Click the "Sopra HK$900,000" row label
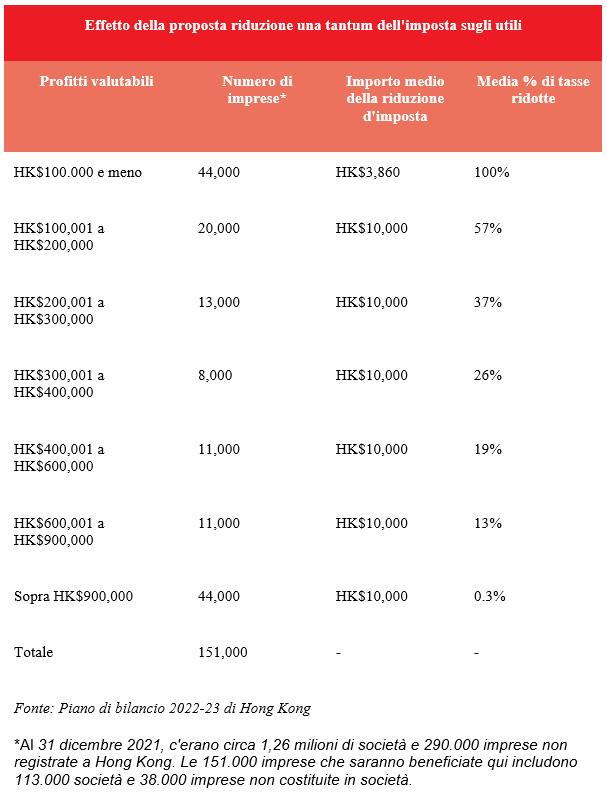This screenshot has width=607, height=800. pyautogui.click(x=74, y=597)
